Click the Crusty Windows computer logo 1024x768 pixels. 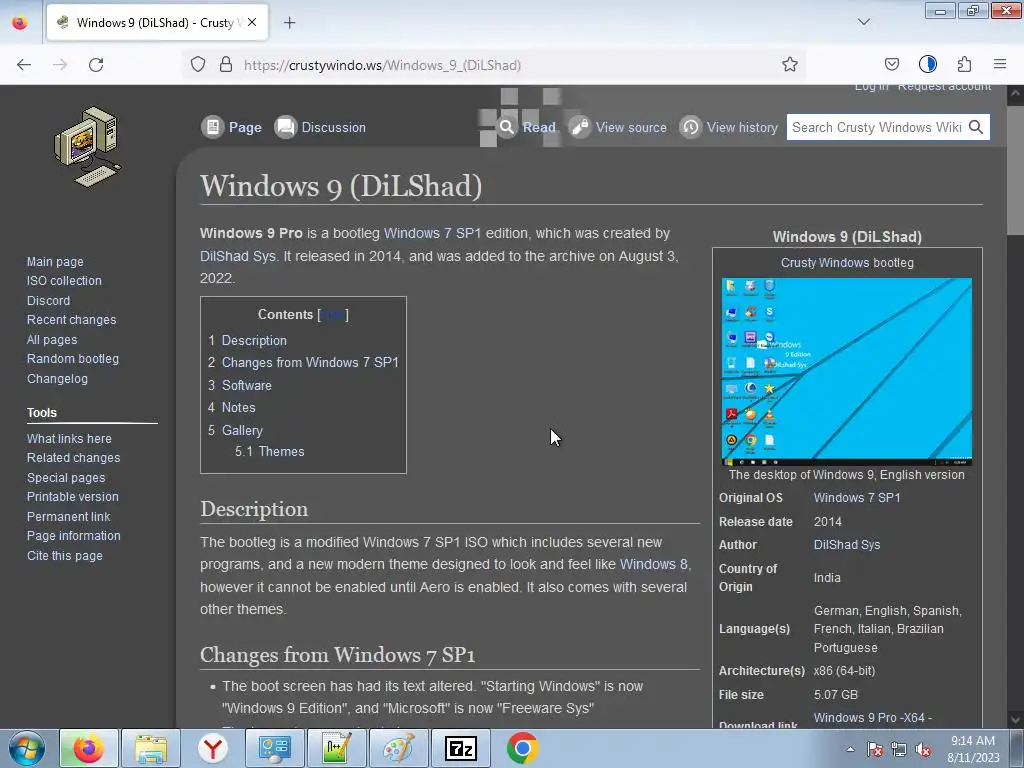[x=88, y=147]
